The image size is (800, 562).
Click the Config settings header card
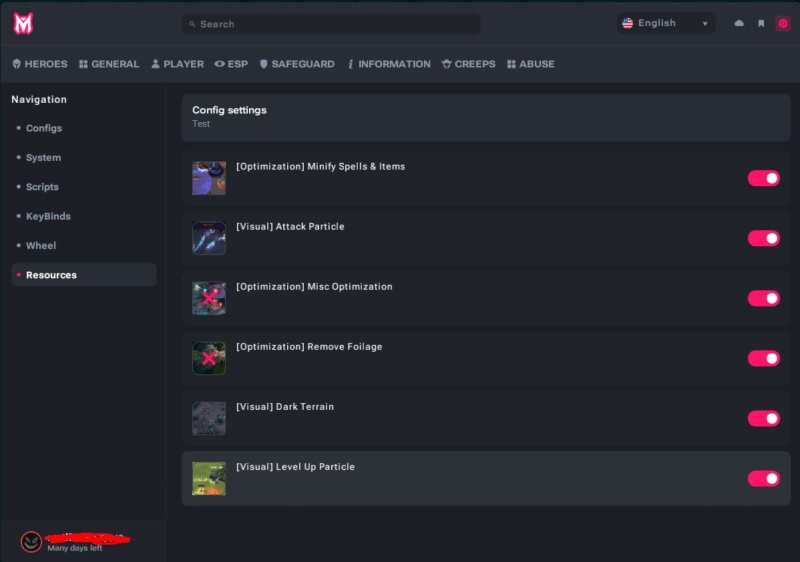pyautogui.click(x=486, y=117)
